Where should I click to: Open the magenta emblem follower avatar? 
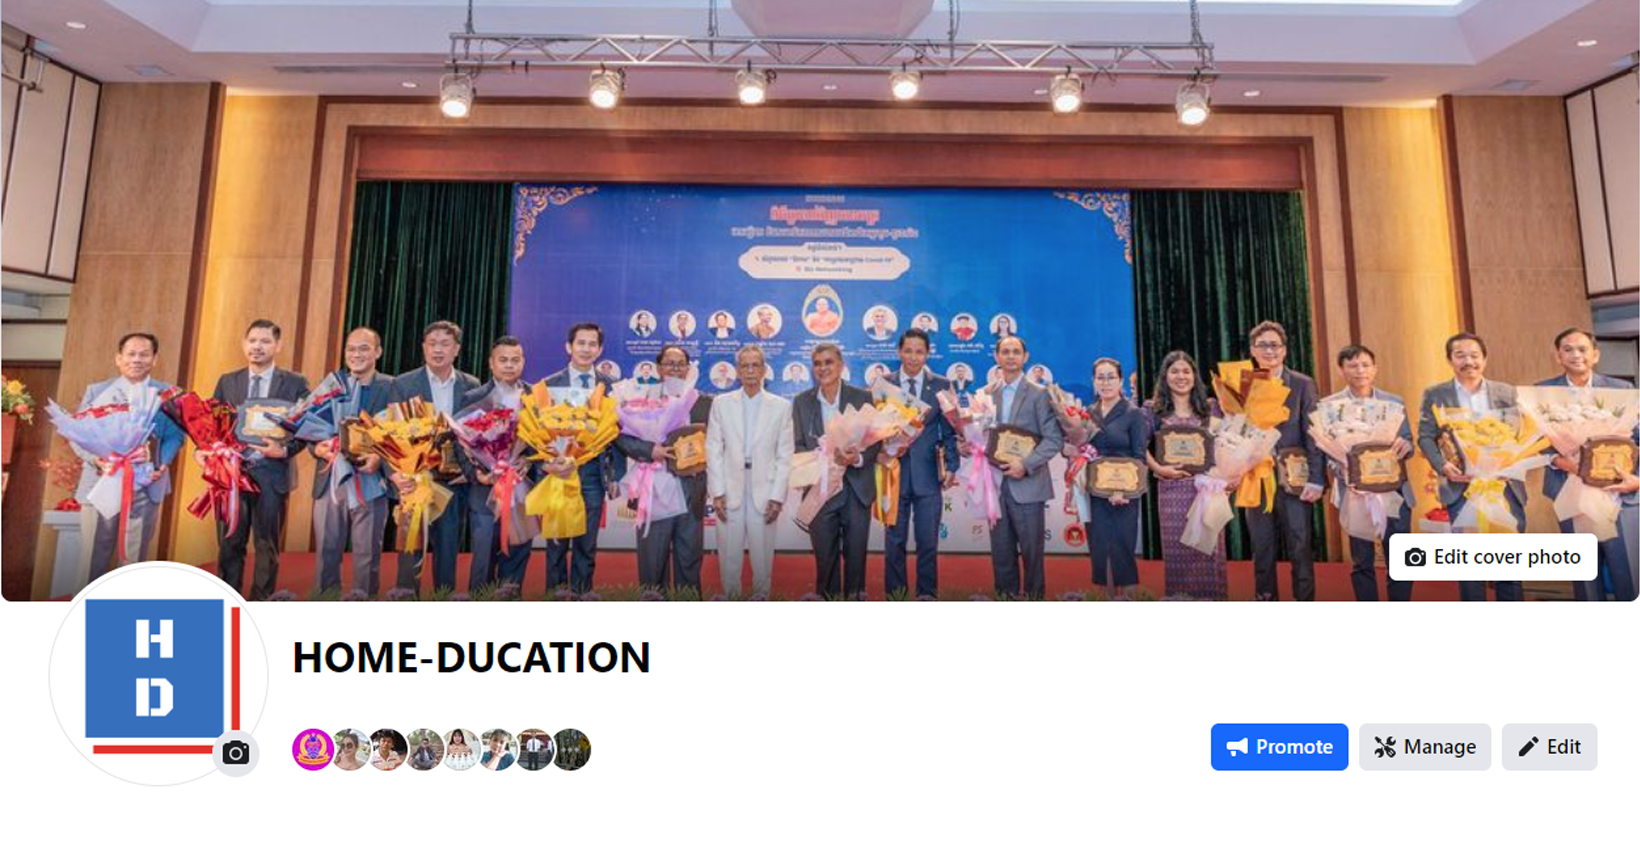pyautogui.click(x=313, y=749)
